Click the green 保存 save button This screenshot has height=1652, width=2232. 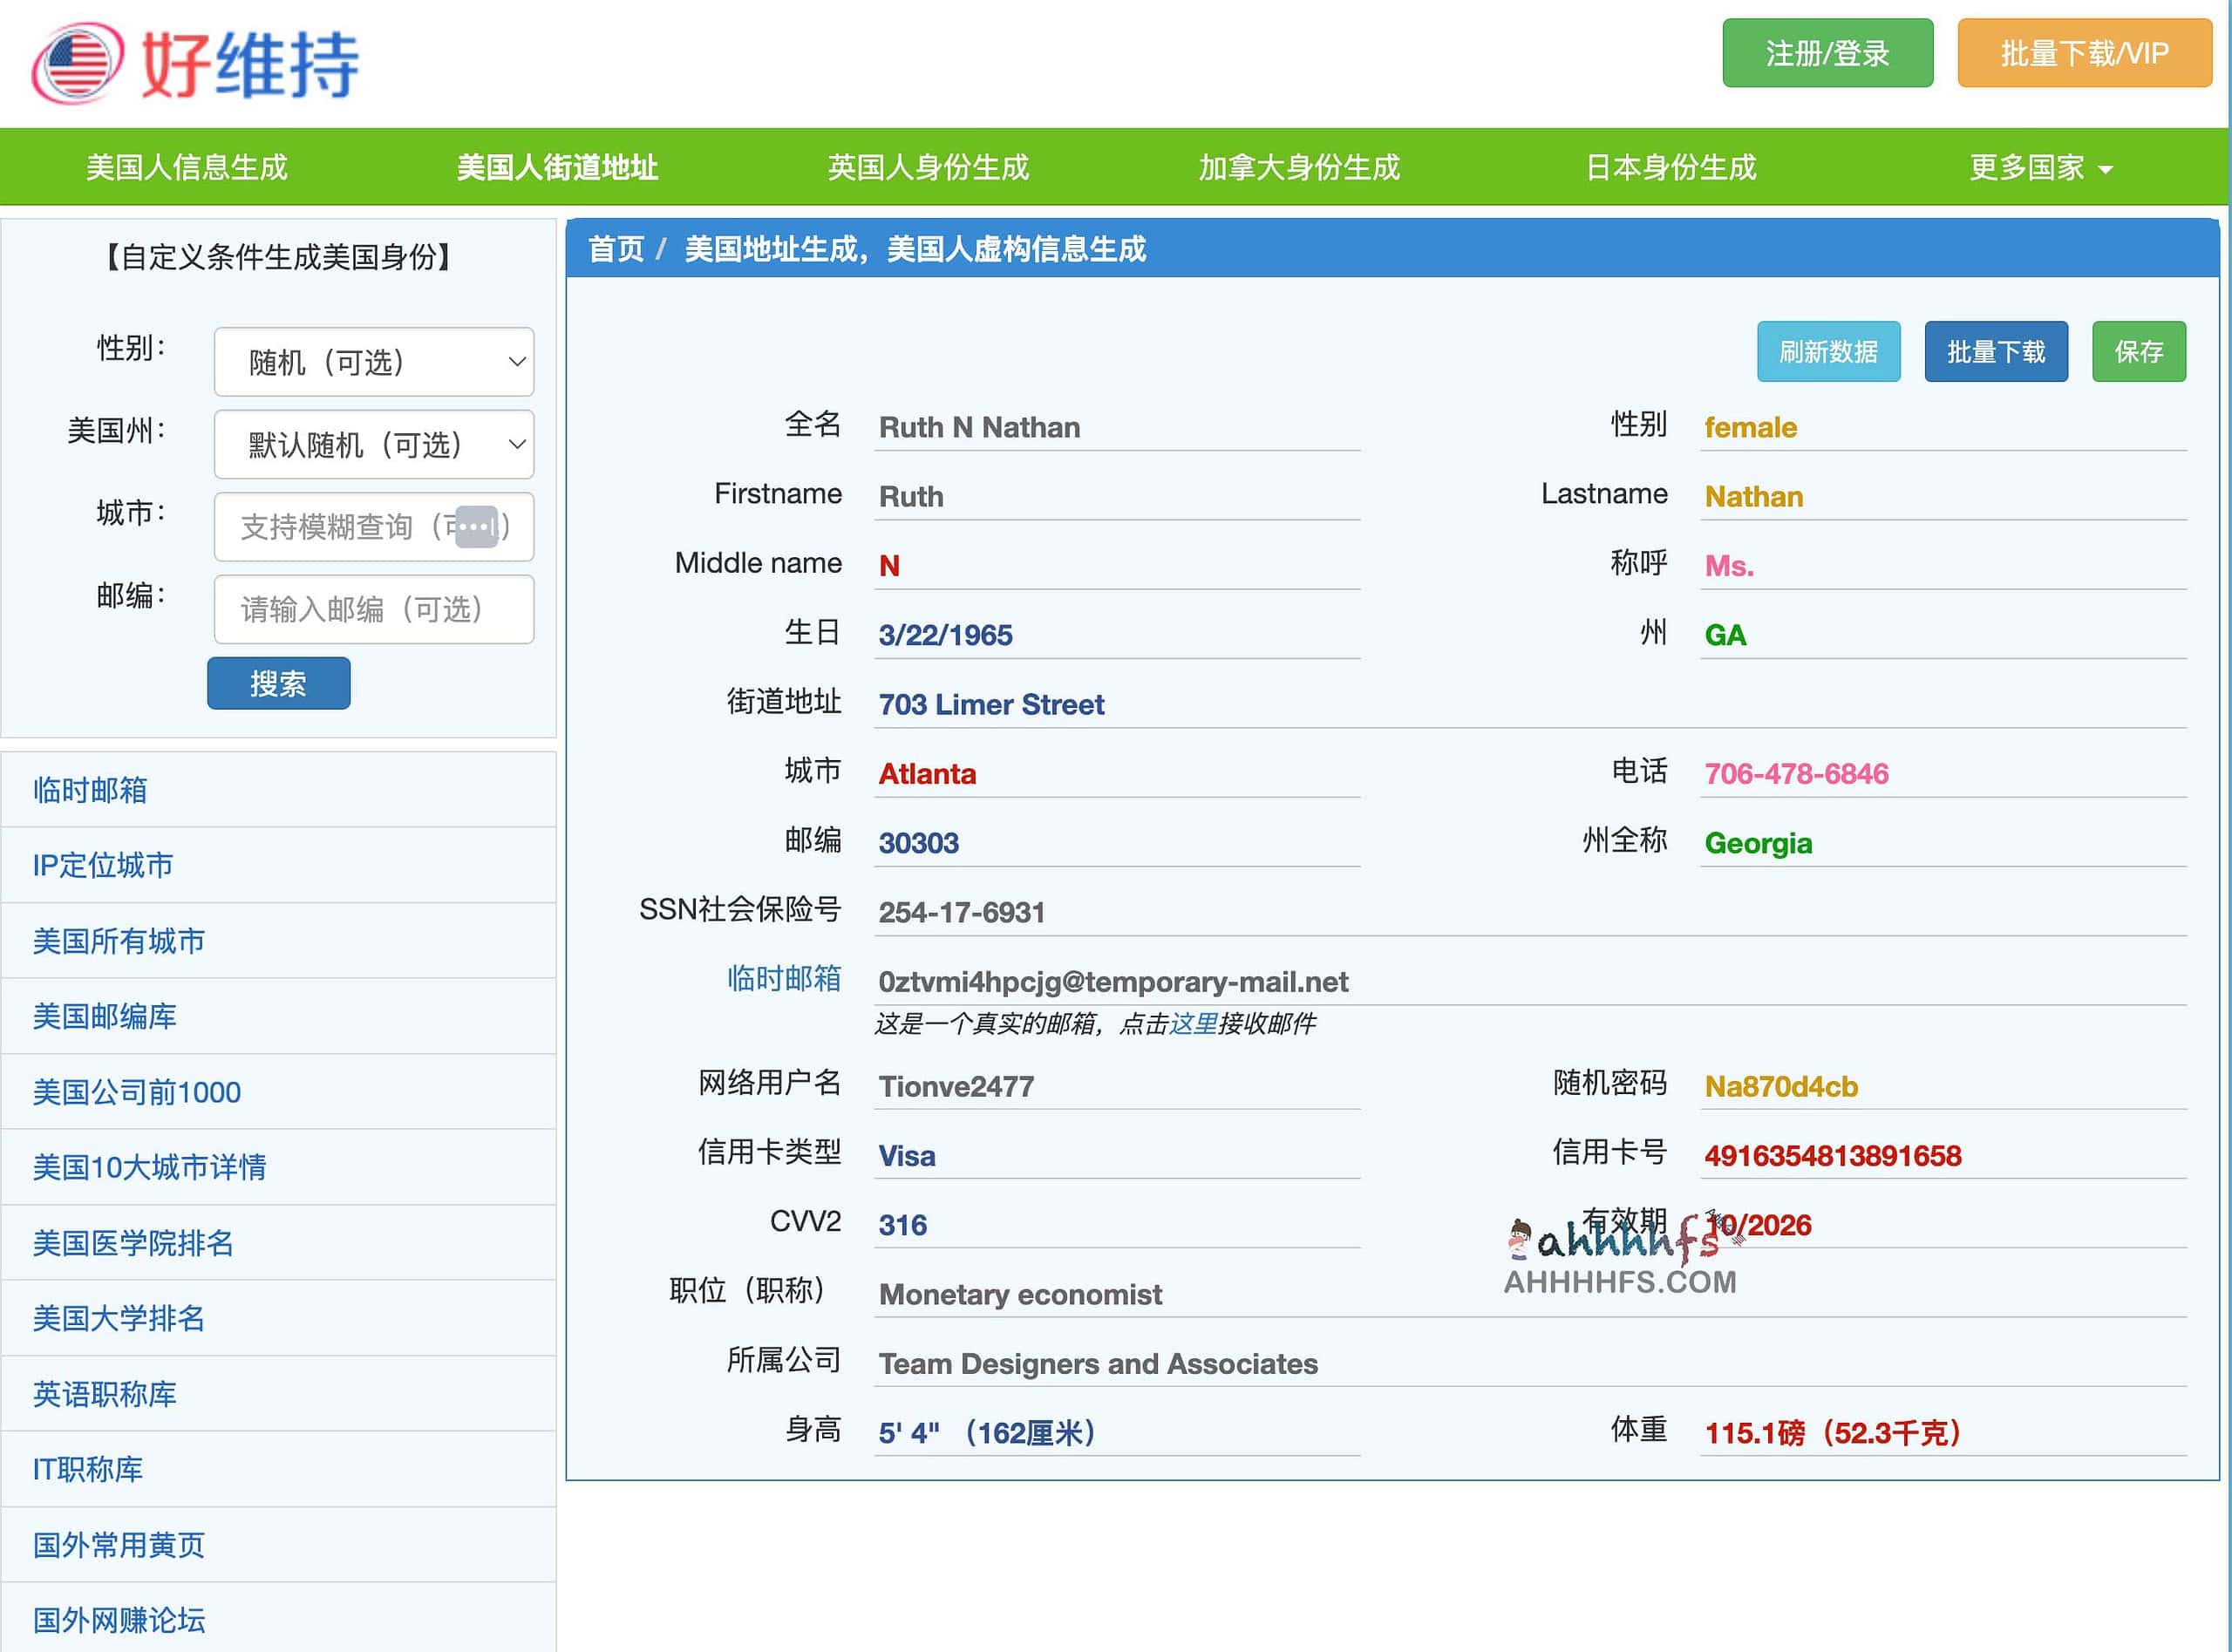2138,351
